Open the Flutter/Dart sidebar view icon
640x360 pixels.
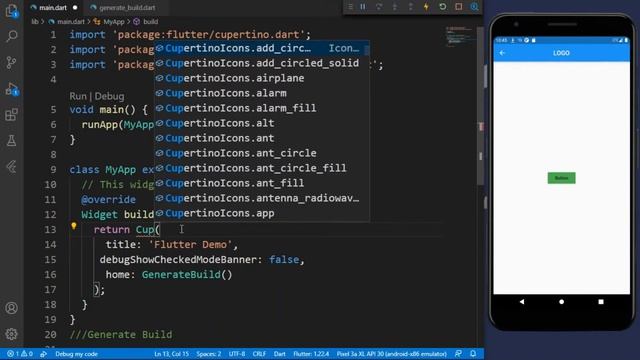coord(11,167)
